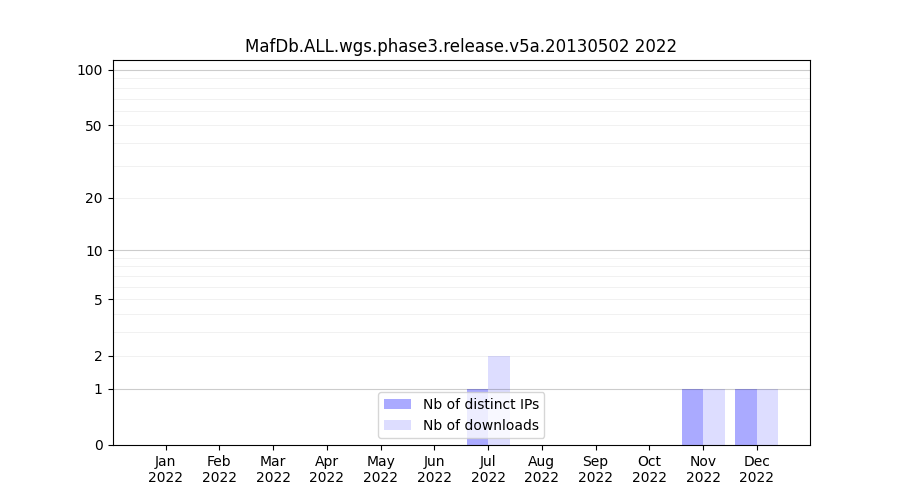Click the November distinct IPs bar
The width and height of the screenshot is (900, 500).
[x=692, y=416]
